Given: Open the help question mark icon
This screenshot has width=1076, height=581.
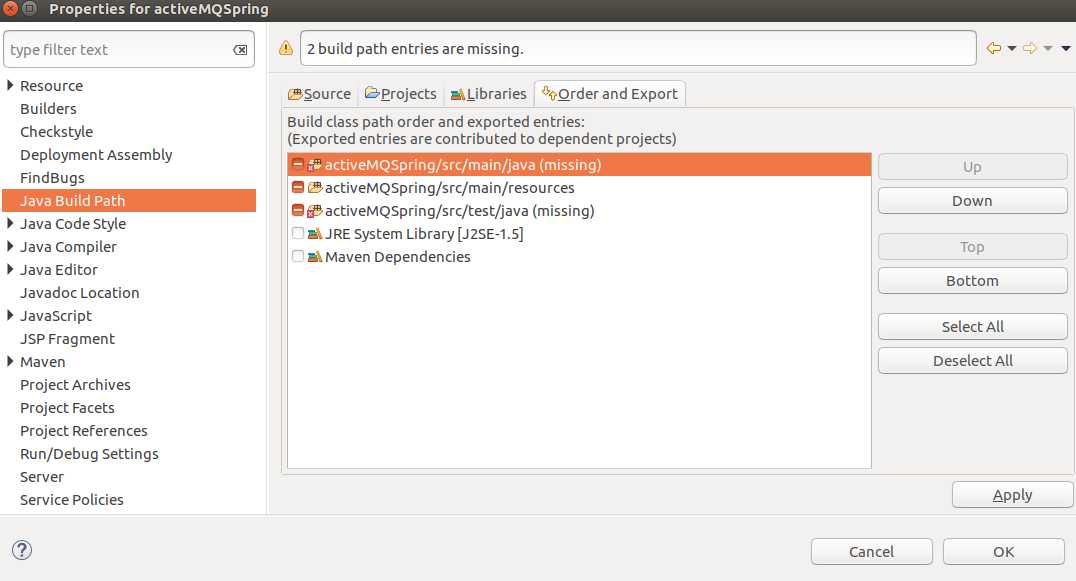Looking at the screenshot, I should pos(22,550).
